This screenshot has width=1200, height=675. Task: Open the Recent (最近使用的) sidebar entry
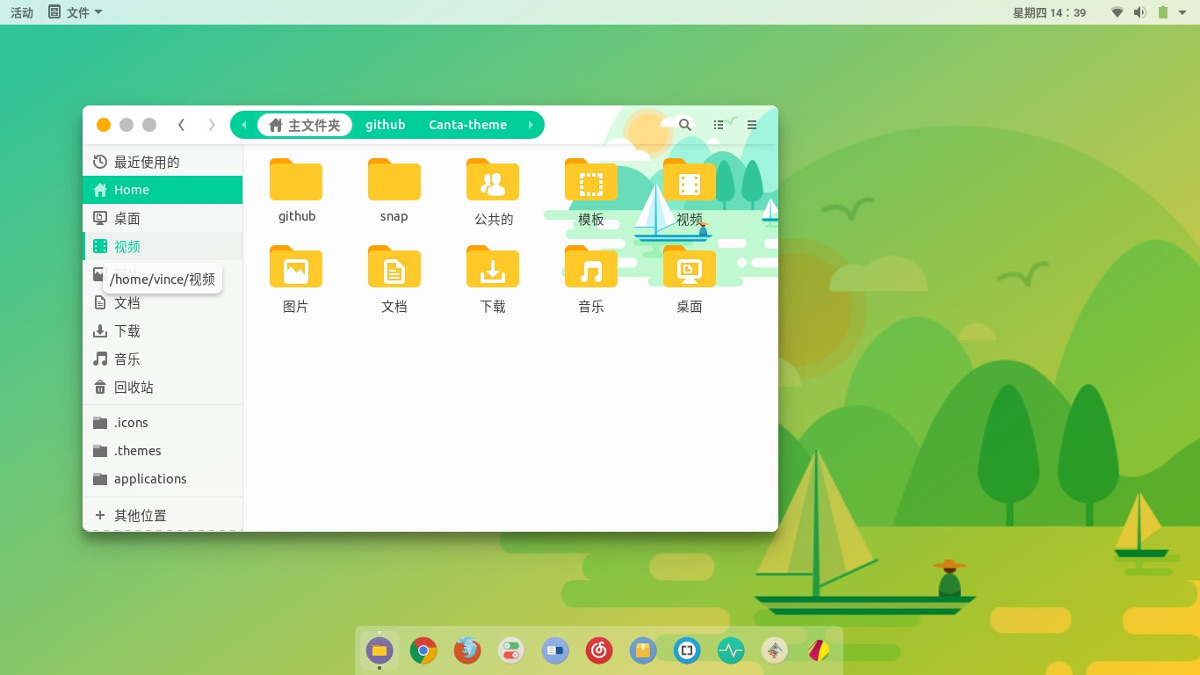[162, 162]
